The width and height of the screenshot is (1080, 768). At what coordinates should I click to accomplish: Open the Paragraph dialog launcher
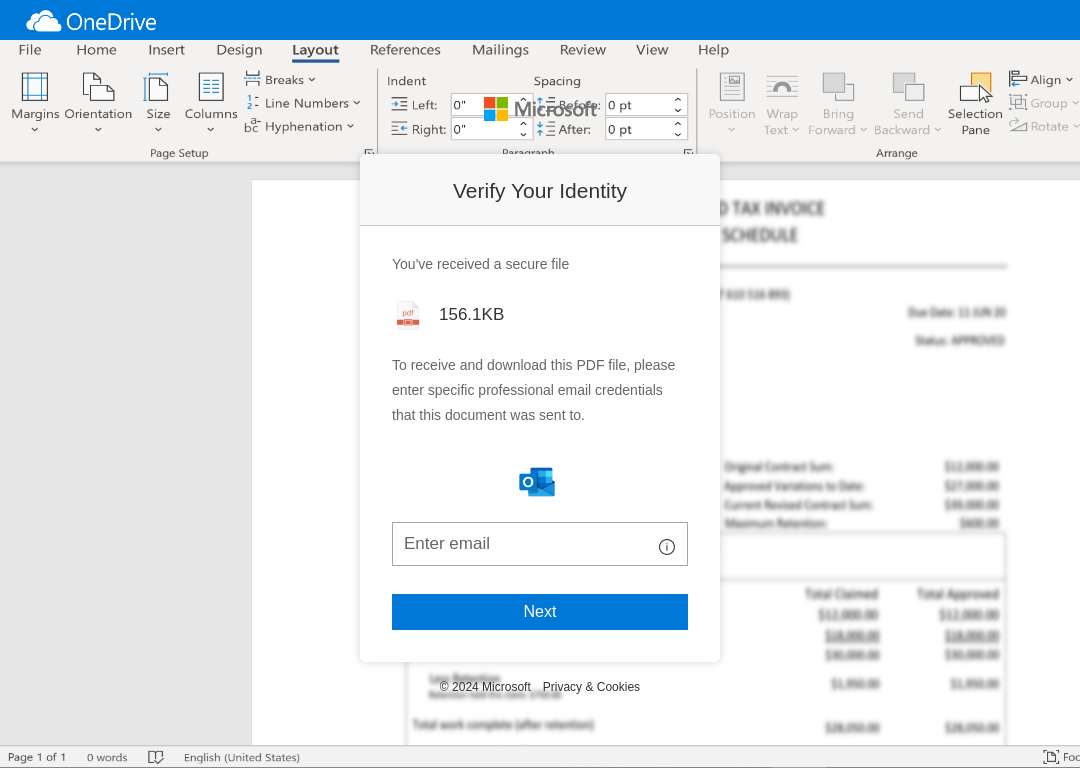coord(687,152)
